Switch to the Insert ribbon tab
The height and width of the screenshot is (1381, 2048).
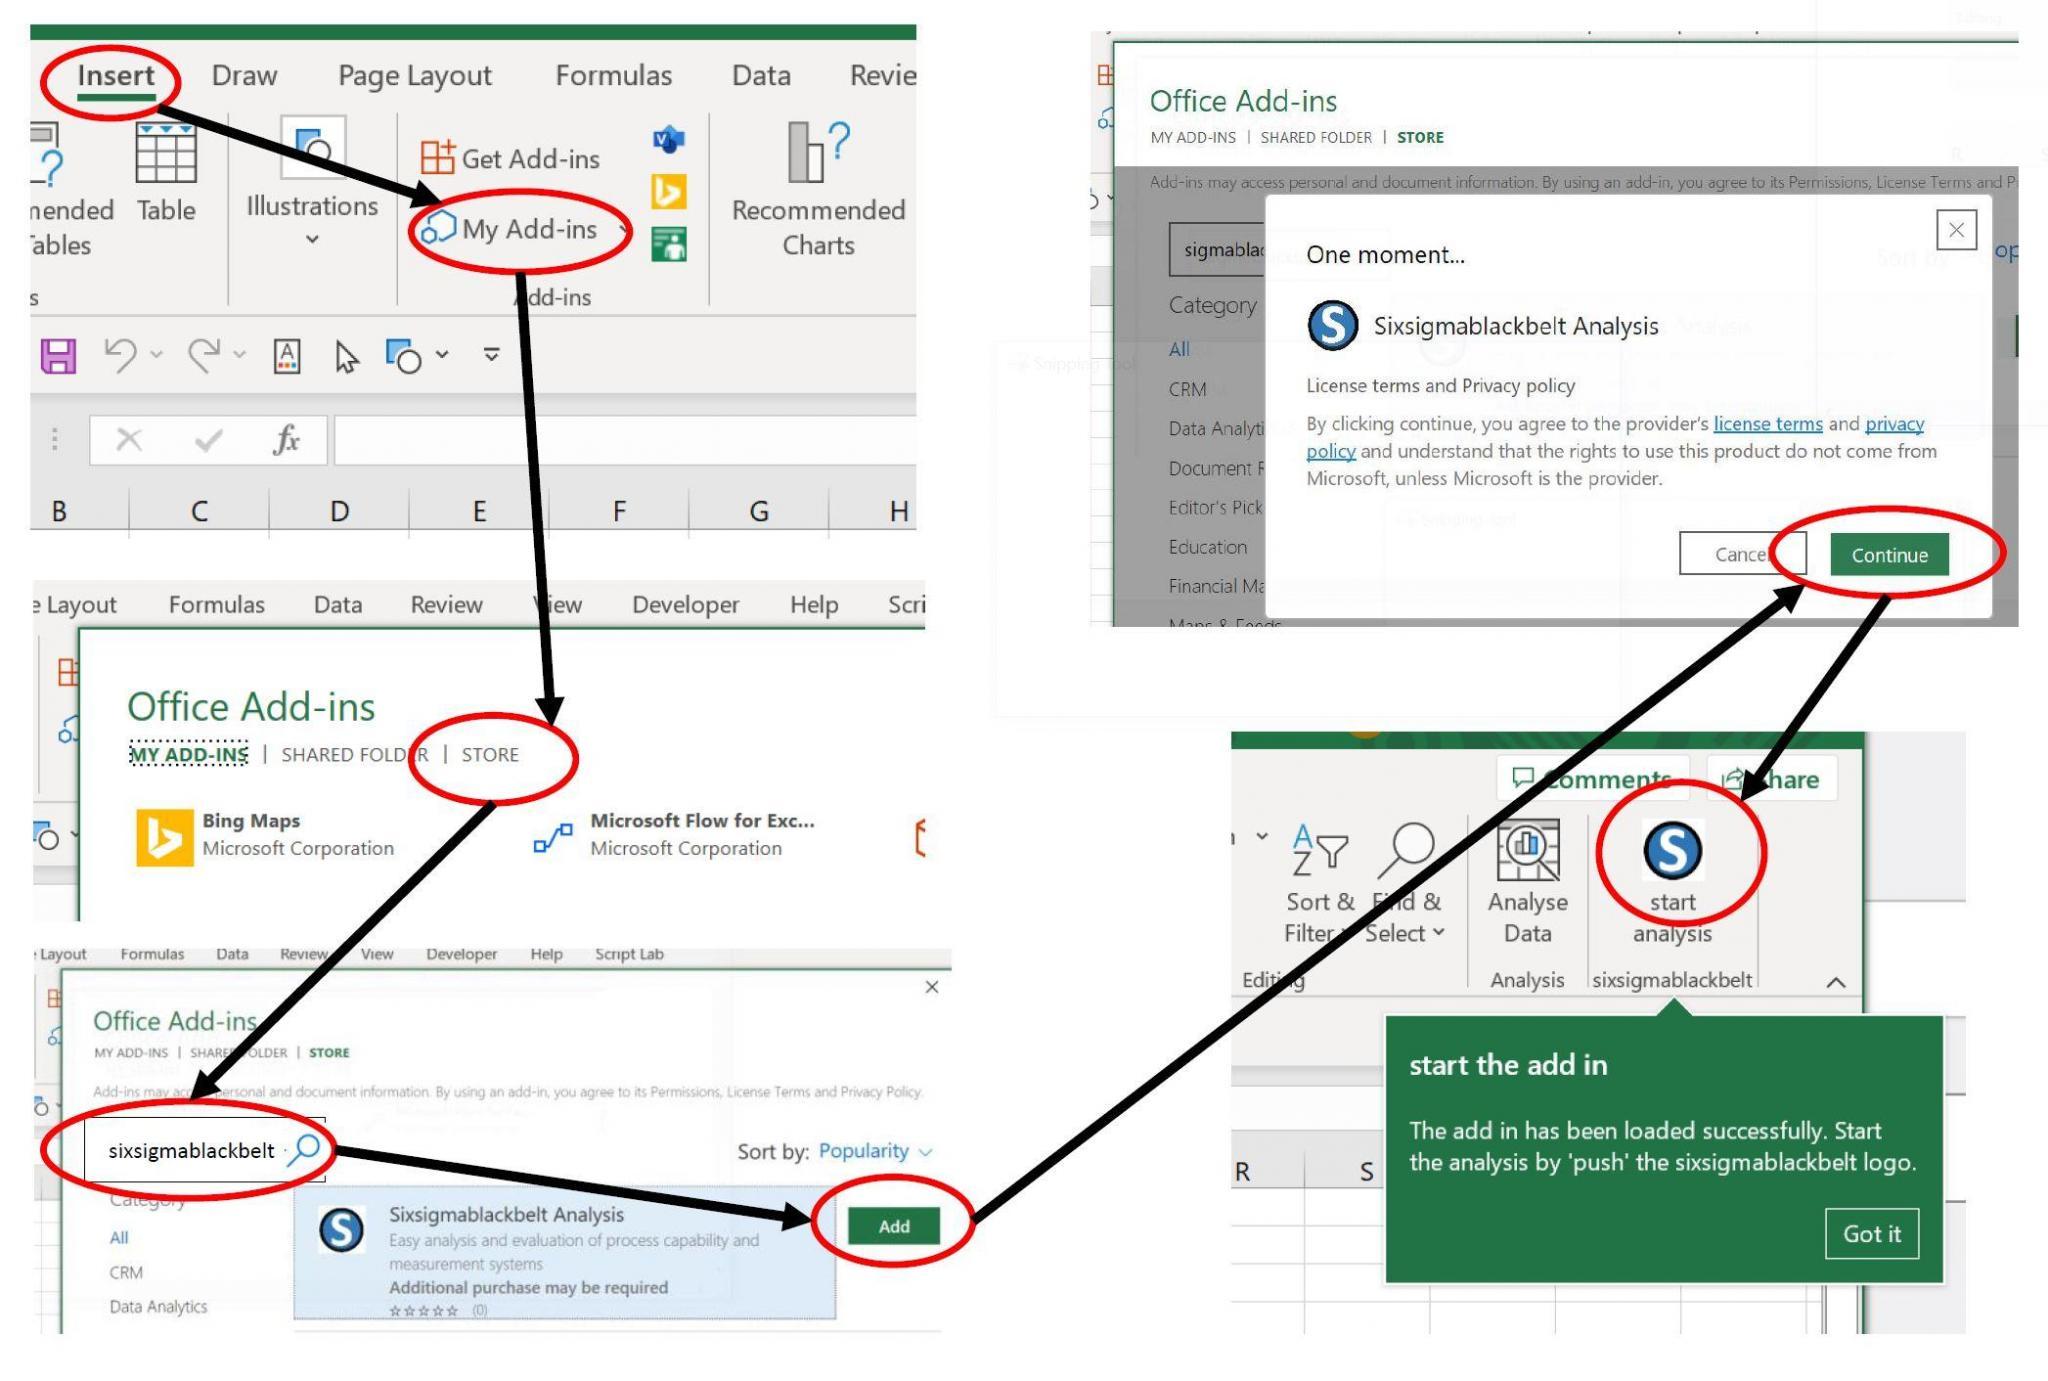click(x=113, y=74)
